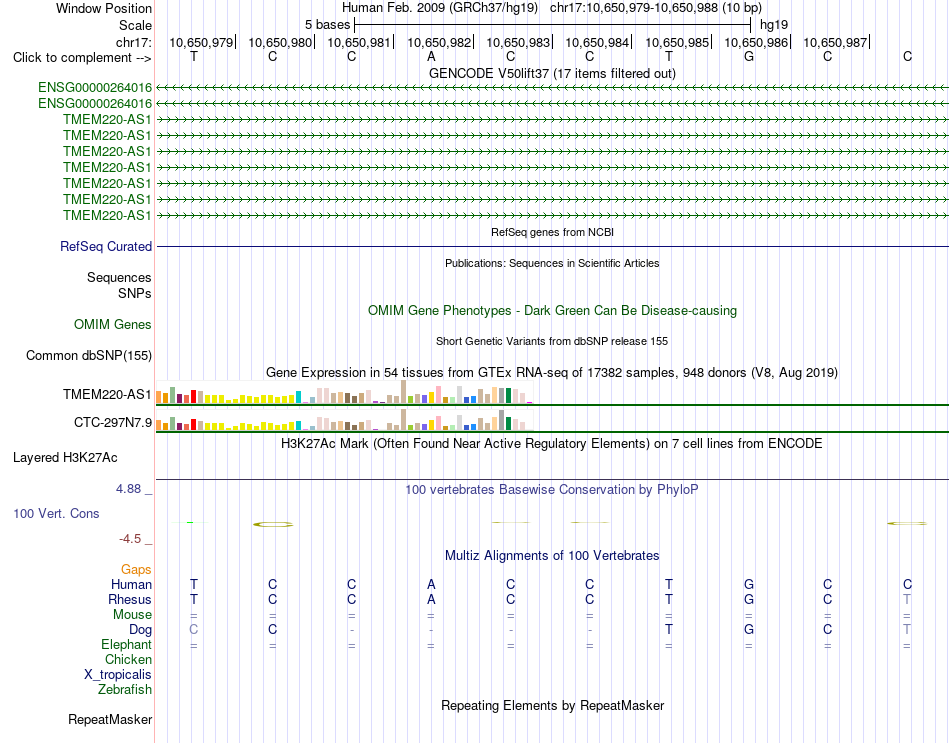The image size is (950, 743).
Task: Click the Human species label
Action: point(131,584)
